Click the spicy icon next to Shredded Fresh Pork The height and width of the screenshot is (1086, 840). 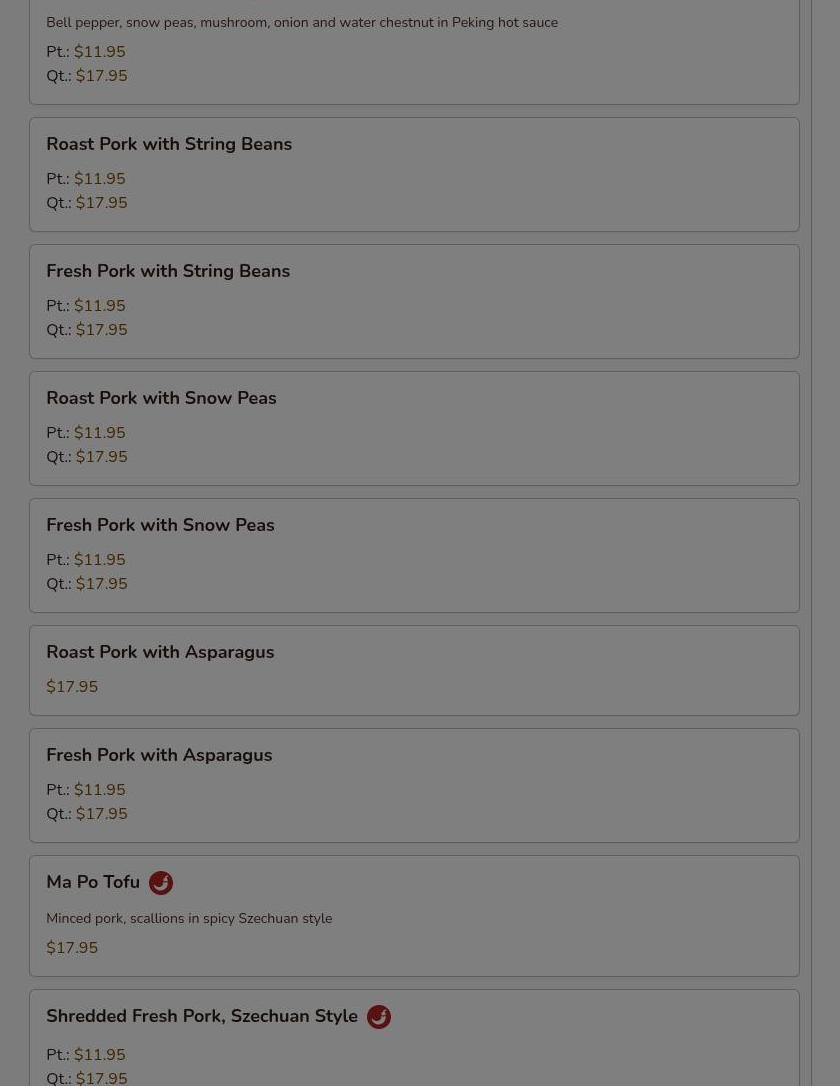tap(379, 1017)
